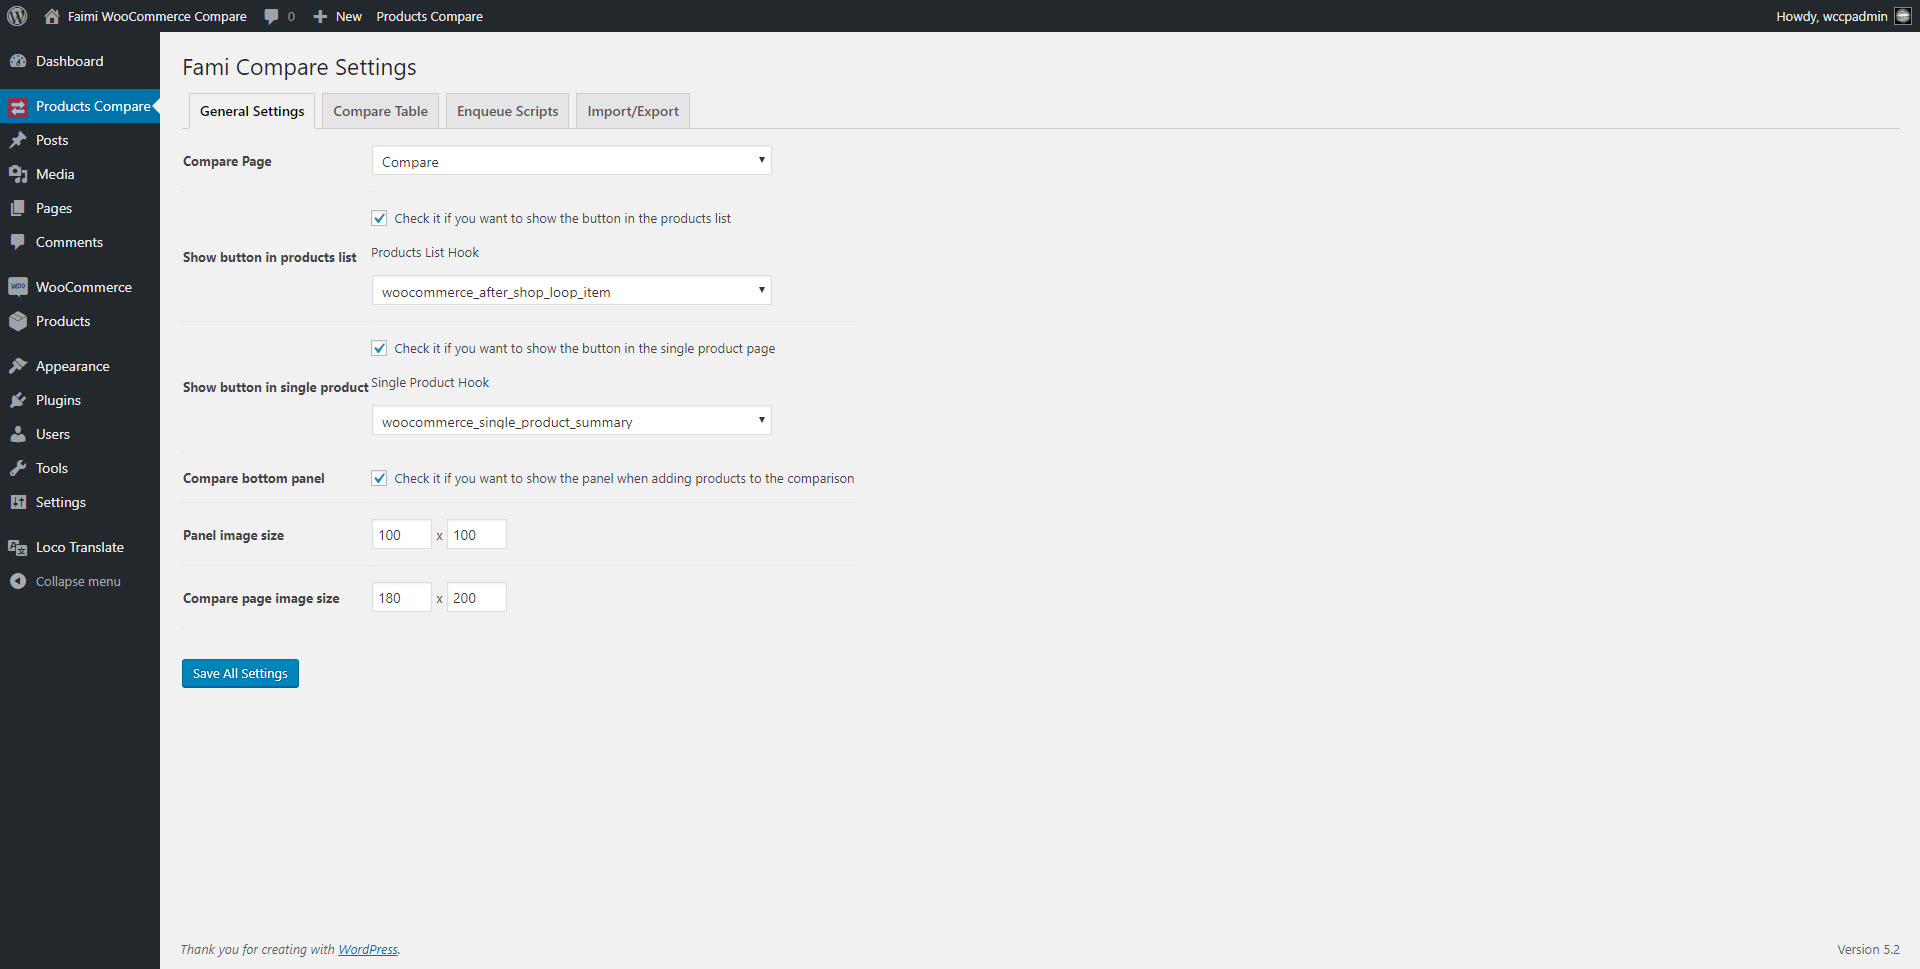The height and width of the screenshot is (969, 1920).
Task: Click the Tools wrench icon
Action: click(18, 468)
